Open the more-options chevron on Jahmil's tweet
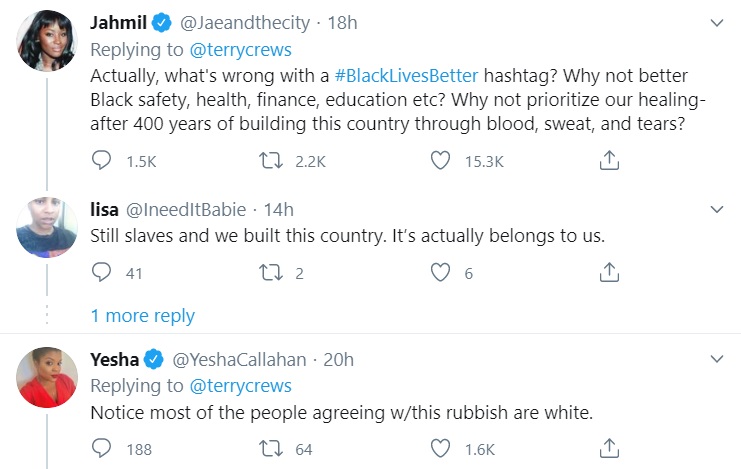The image size is (741, 469). coord(716,22)
